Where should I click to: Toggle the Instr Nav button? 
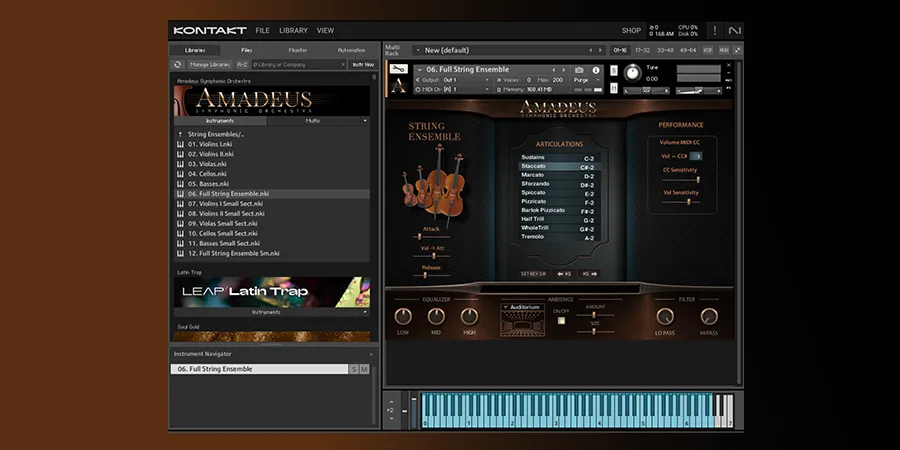click(363, 65)
